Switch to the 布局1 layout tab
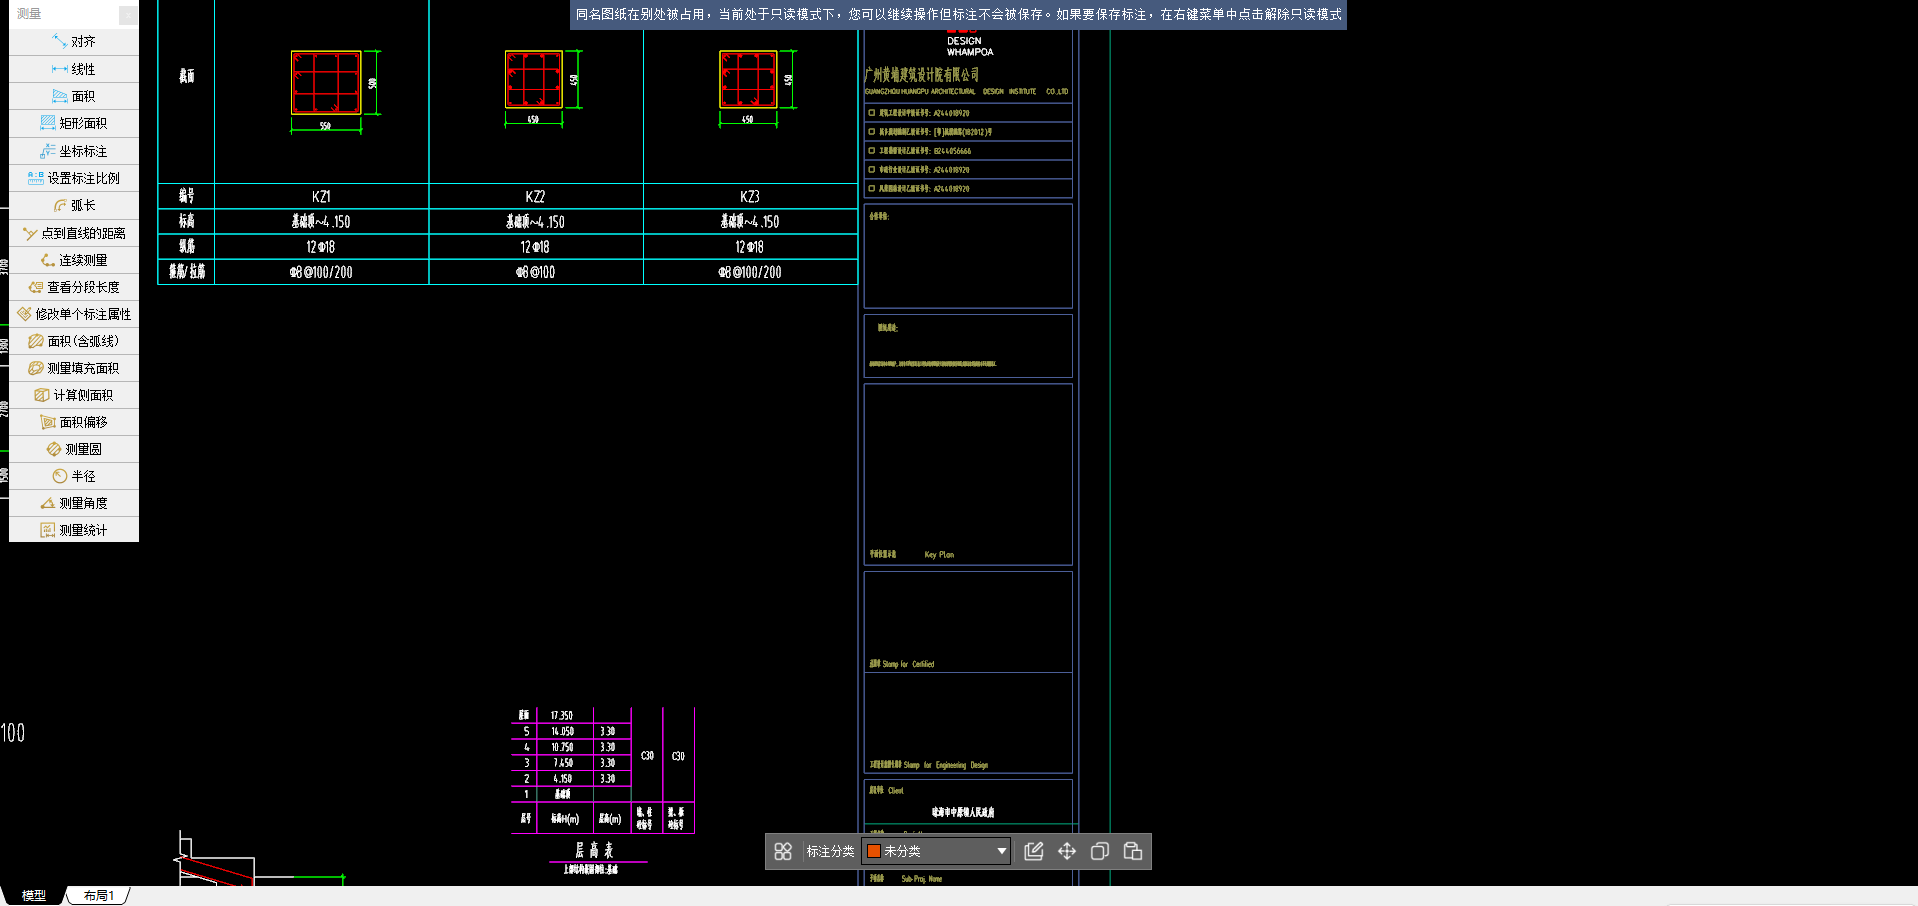 pos(98,895)
